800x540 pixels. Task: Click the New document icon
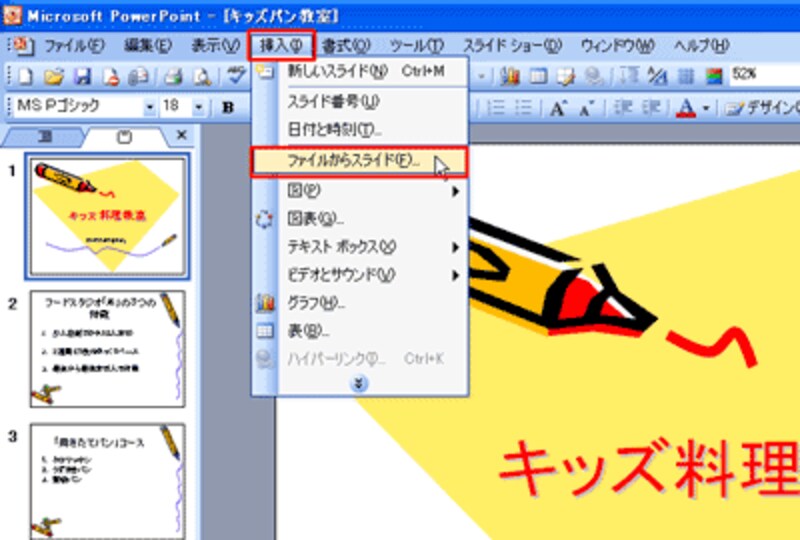coord(25,77)
